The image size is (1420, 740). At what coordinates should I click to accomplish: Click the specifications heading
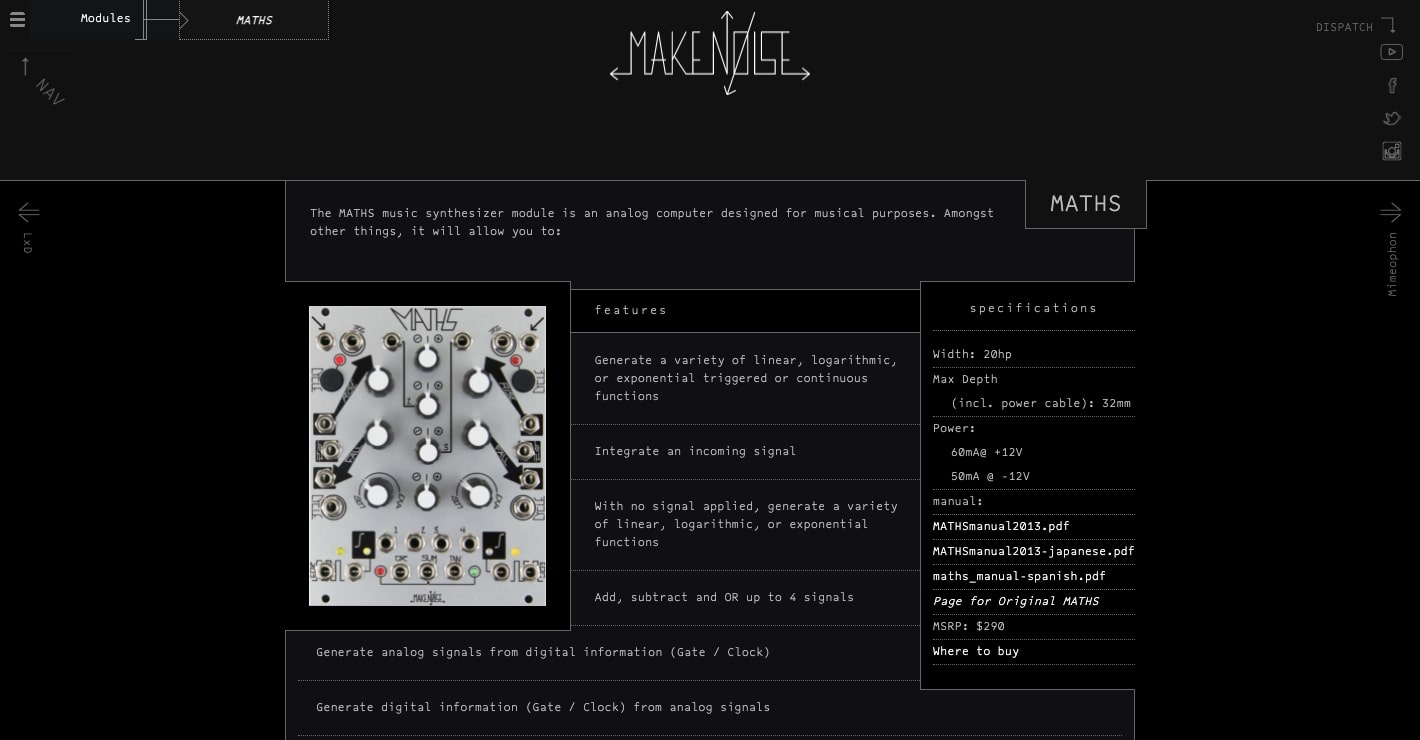click(1033, 308)
